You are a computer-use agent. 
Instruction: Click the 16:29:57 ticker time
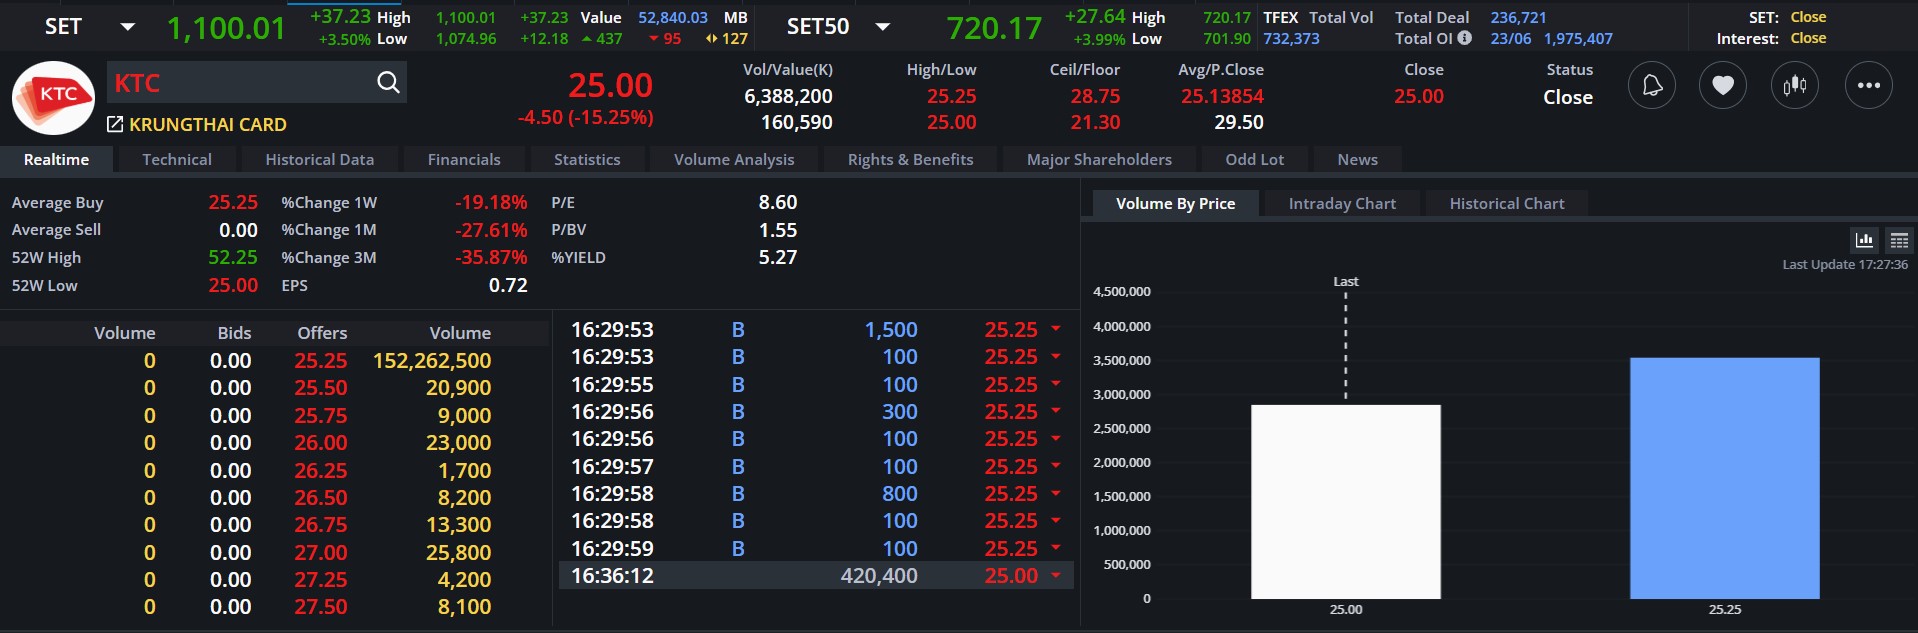pyautogui.click(x=612, y=467)
